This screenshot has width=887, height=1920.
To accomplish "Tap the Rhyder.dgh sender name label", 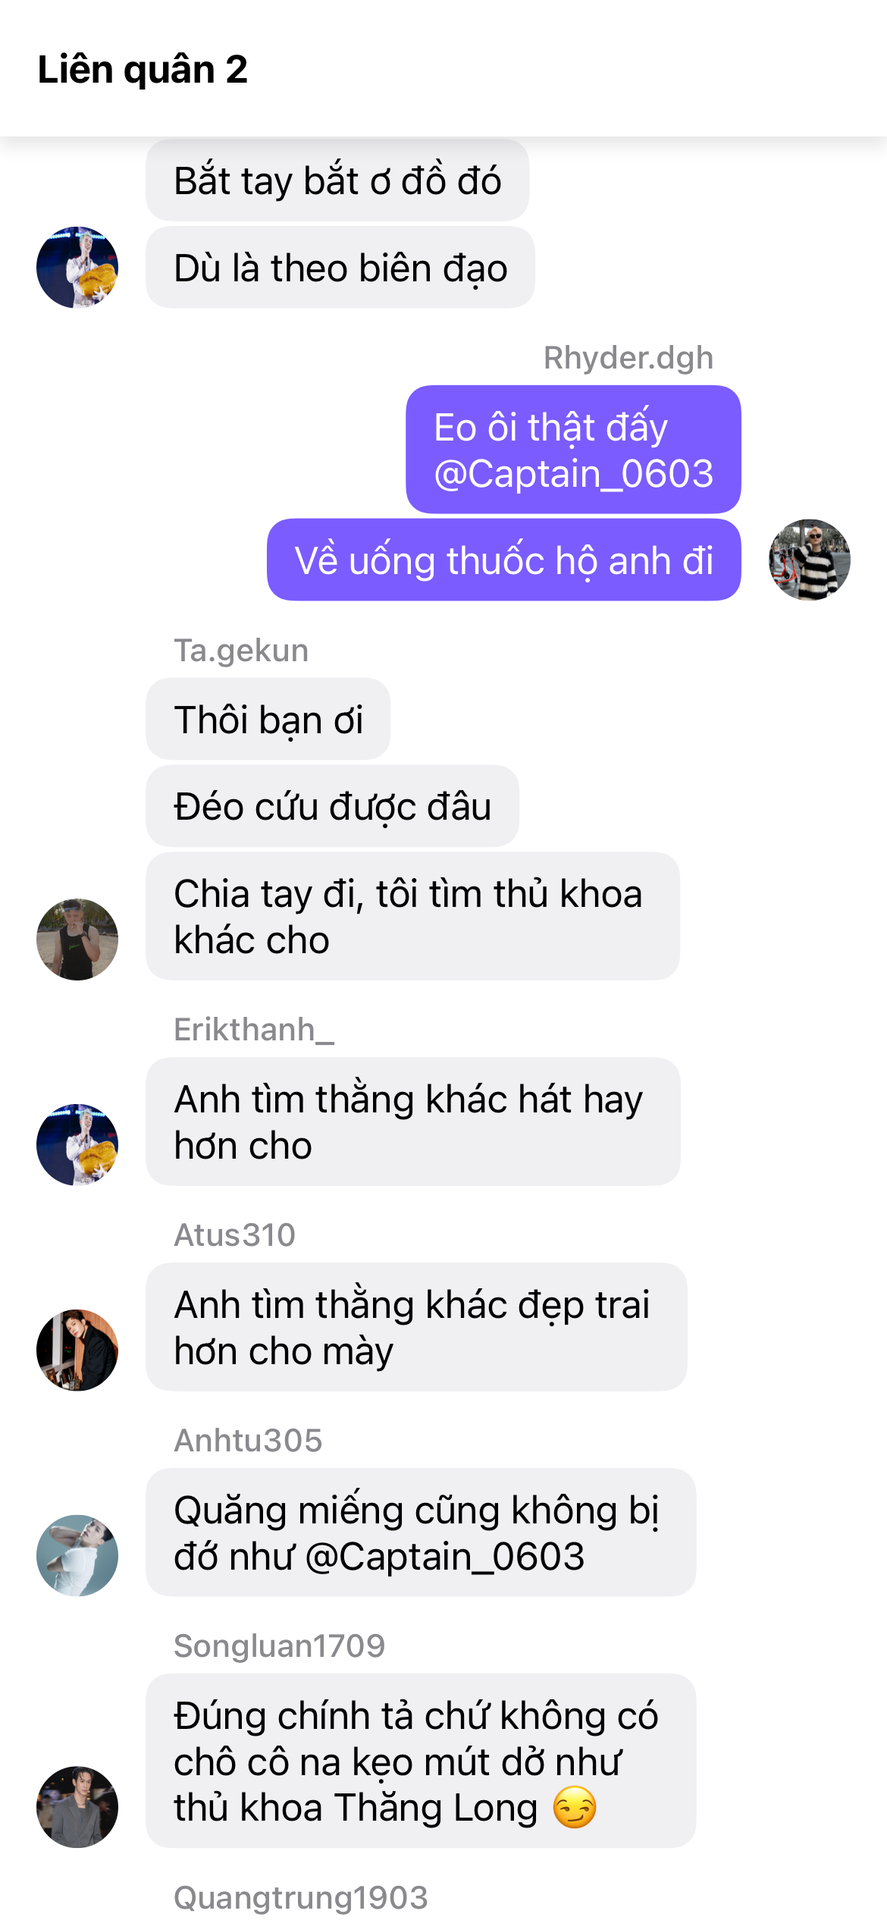I will click(x=628, y=357).
